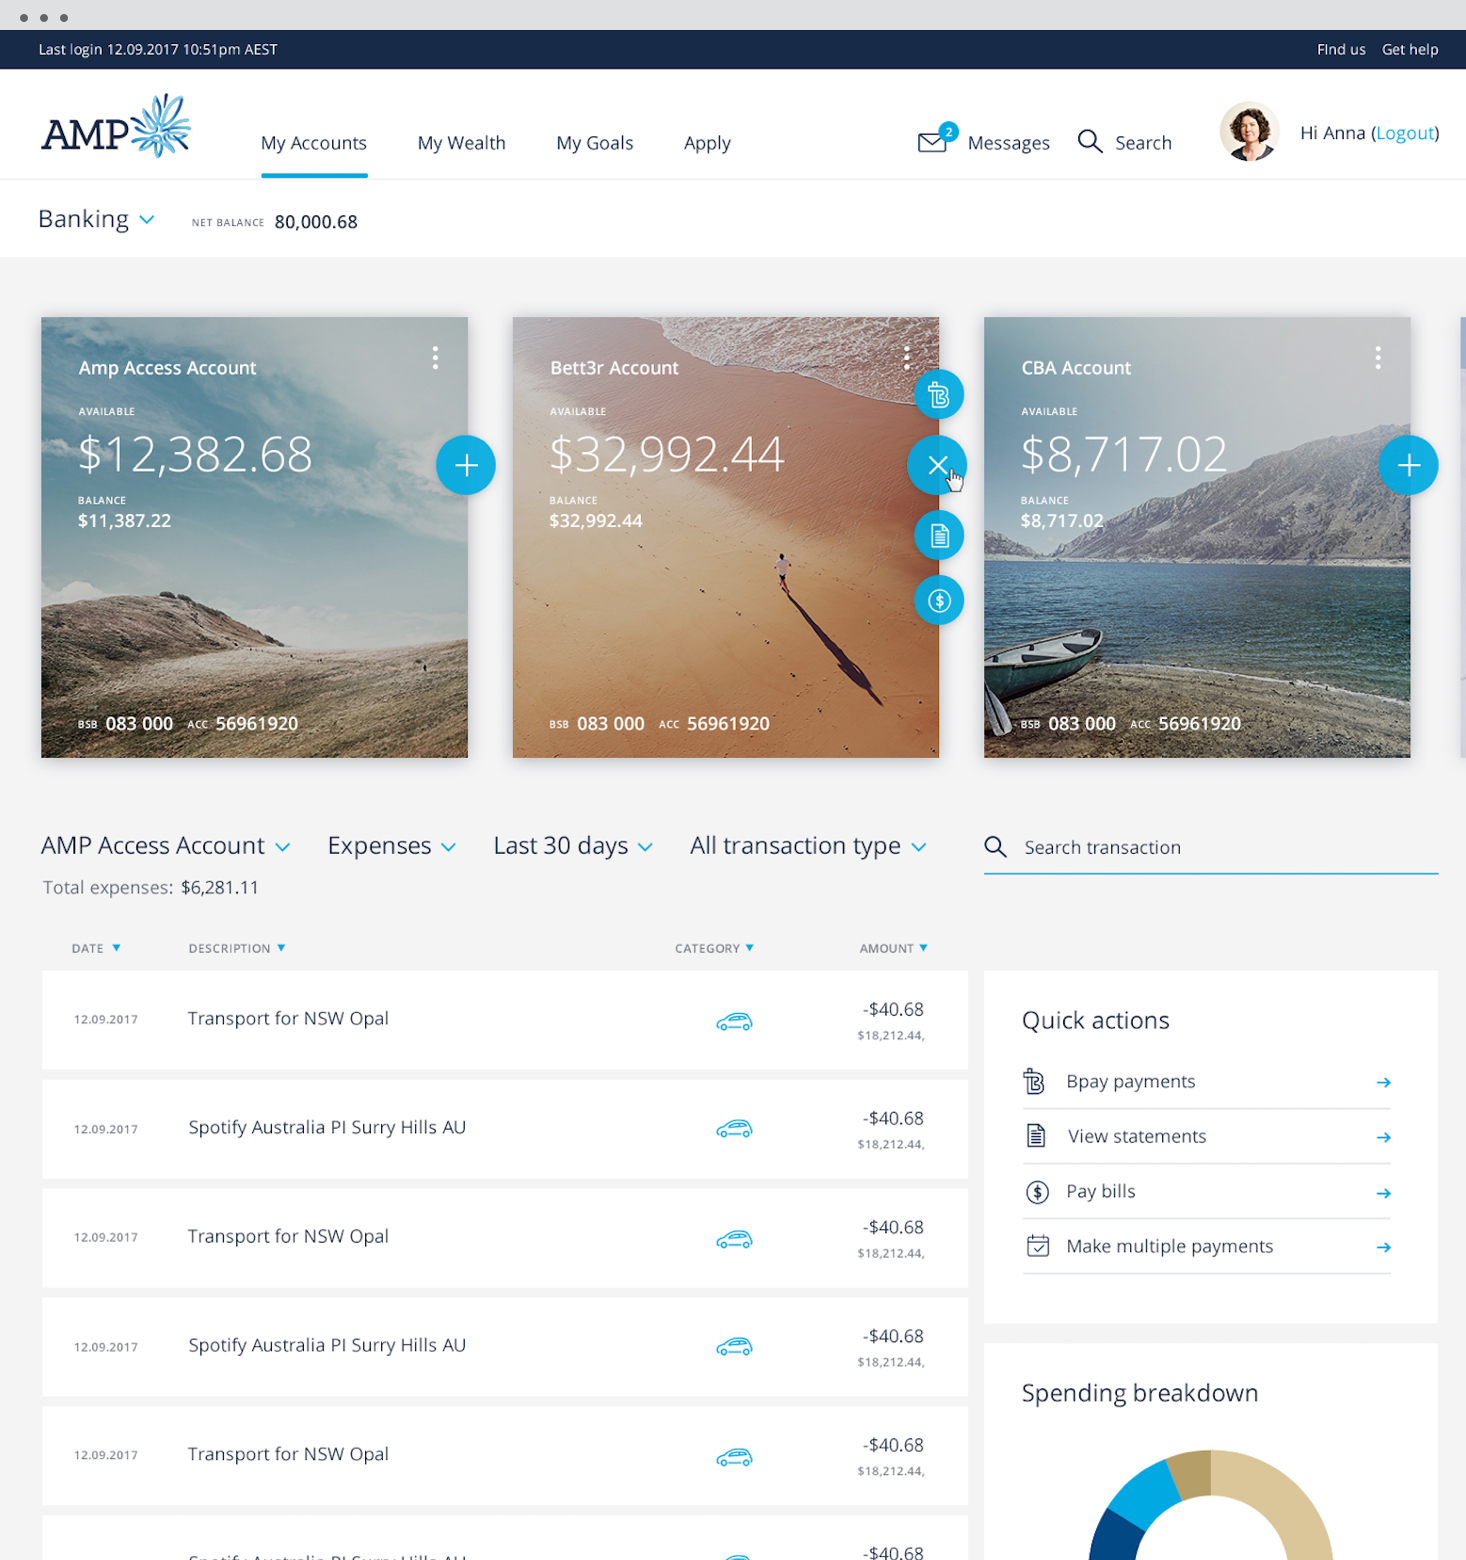Open the Last 30 days dropdown
The height and width of the screenshot is (1560, 1466).
pyautogui.click(x=573, y=846)
